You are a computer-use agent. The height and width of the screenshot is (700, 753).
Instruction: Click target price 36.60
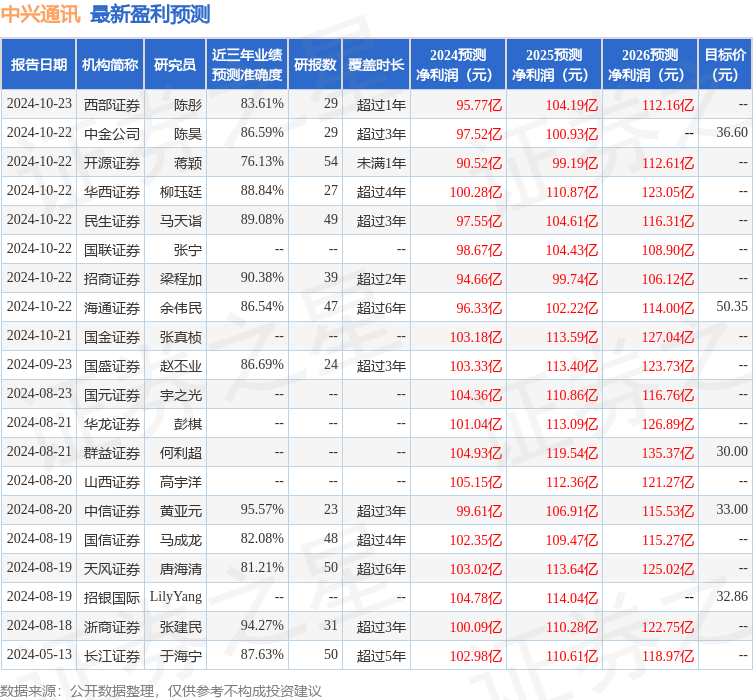(732, 133)
